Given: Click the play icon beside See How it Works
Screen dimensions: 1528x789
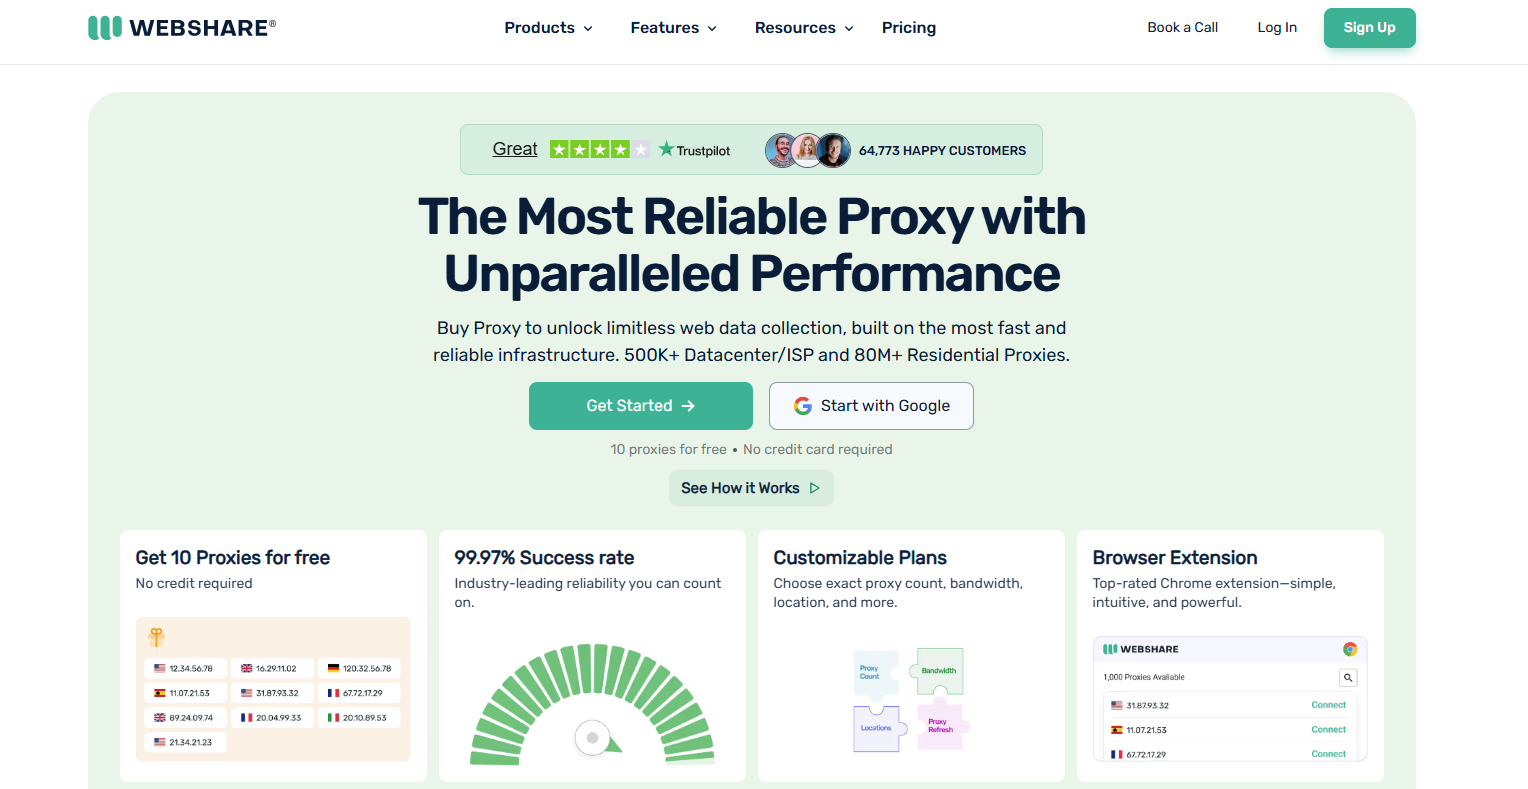Looking at the screenshot, I should tap(814, 488).
